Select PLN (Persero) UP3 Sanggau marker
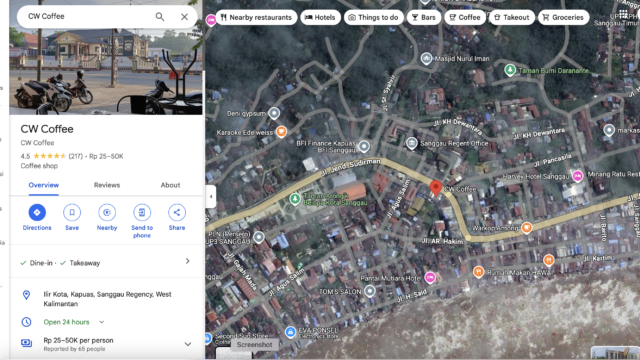Image resolution: width=640 pixels, height=360 pixels. pyautogui.click(x=259, y=237)
